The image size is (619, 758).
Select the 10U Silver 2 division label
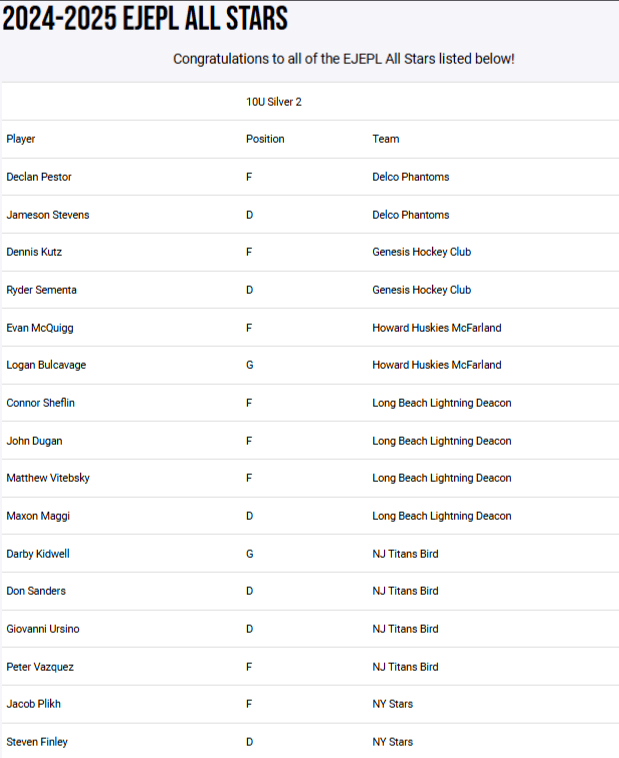[x=274, y=102]
